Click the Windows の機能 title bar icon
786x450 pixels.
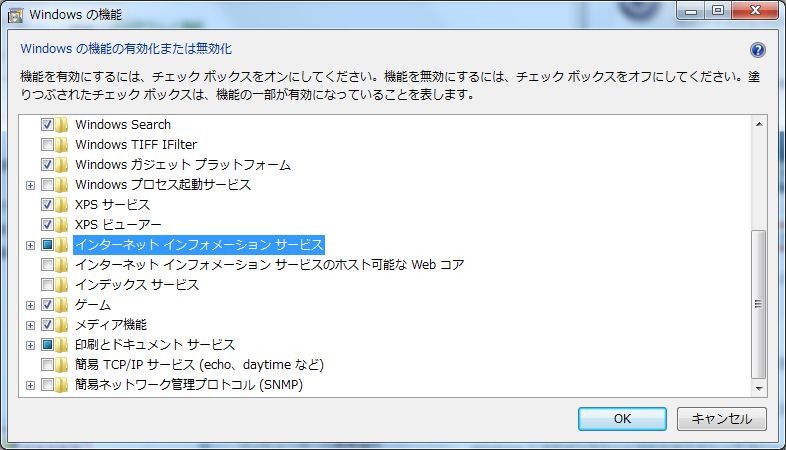(16, 15)
